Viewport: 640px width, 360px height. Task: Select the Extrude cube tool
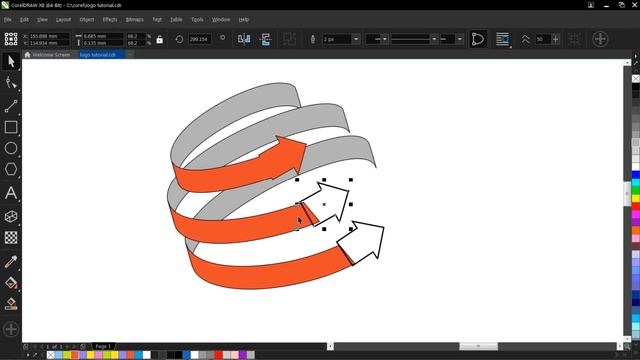(x=11, y=216)
